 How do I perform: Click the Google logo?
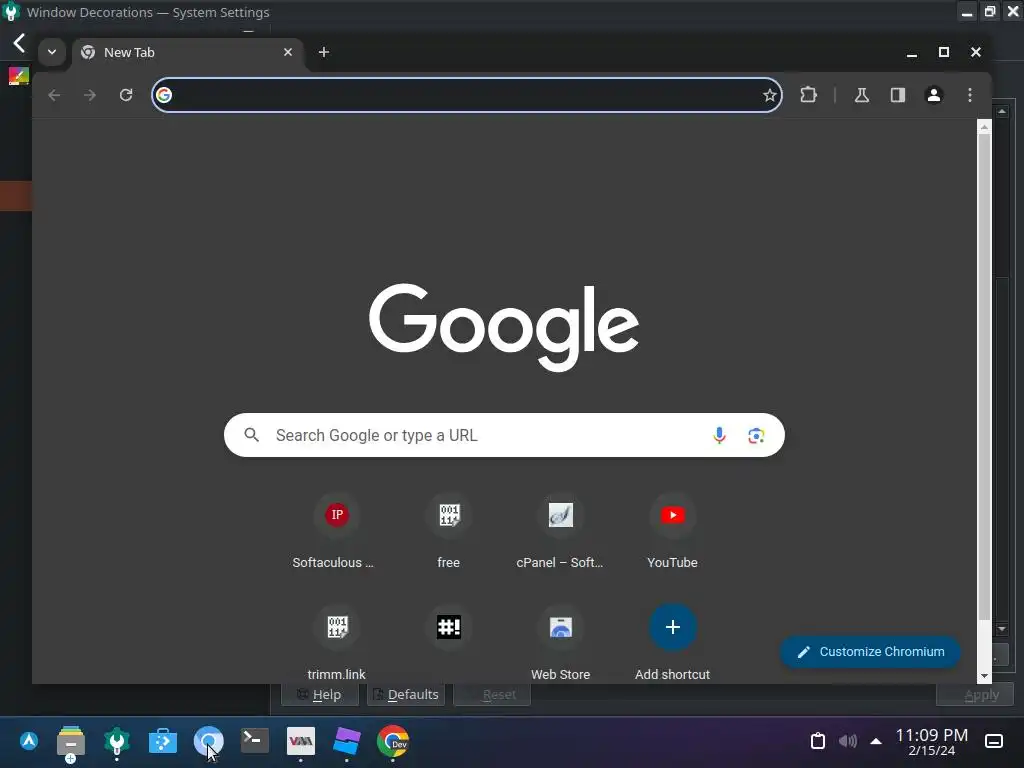pos(504,327)
